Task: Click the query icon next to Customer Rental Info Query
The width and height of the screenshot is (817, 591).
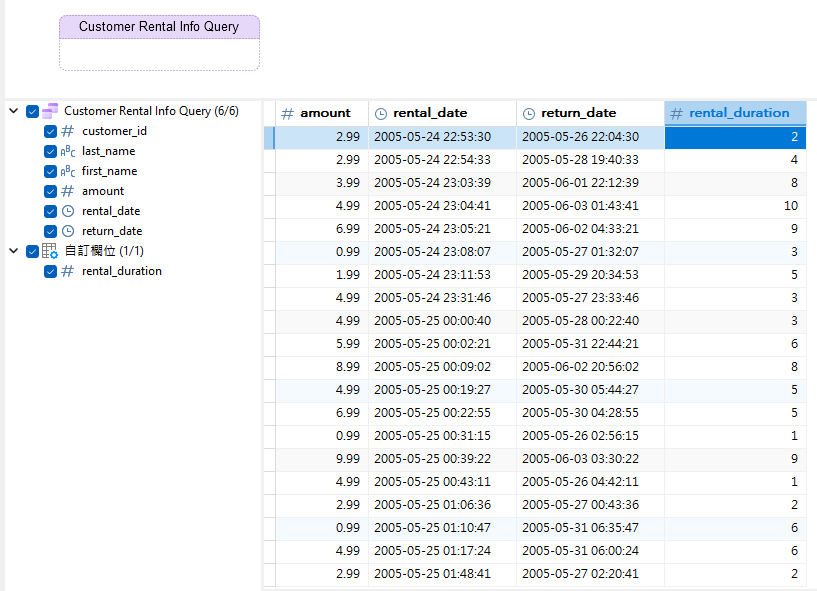Action: point(48,111)
